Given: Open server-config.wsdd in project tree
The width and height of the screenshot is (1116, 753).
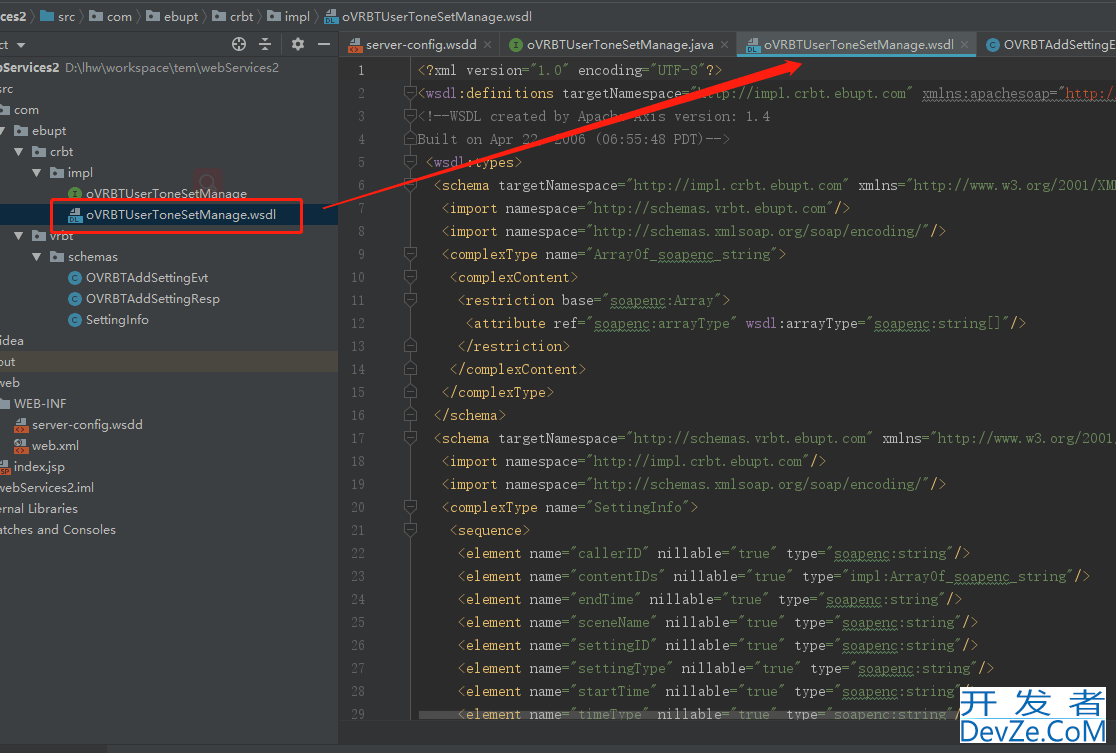Looking at the screenshot, I should point(87,425).
